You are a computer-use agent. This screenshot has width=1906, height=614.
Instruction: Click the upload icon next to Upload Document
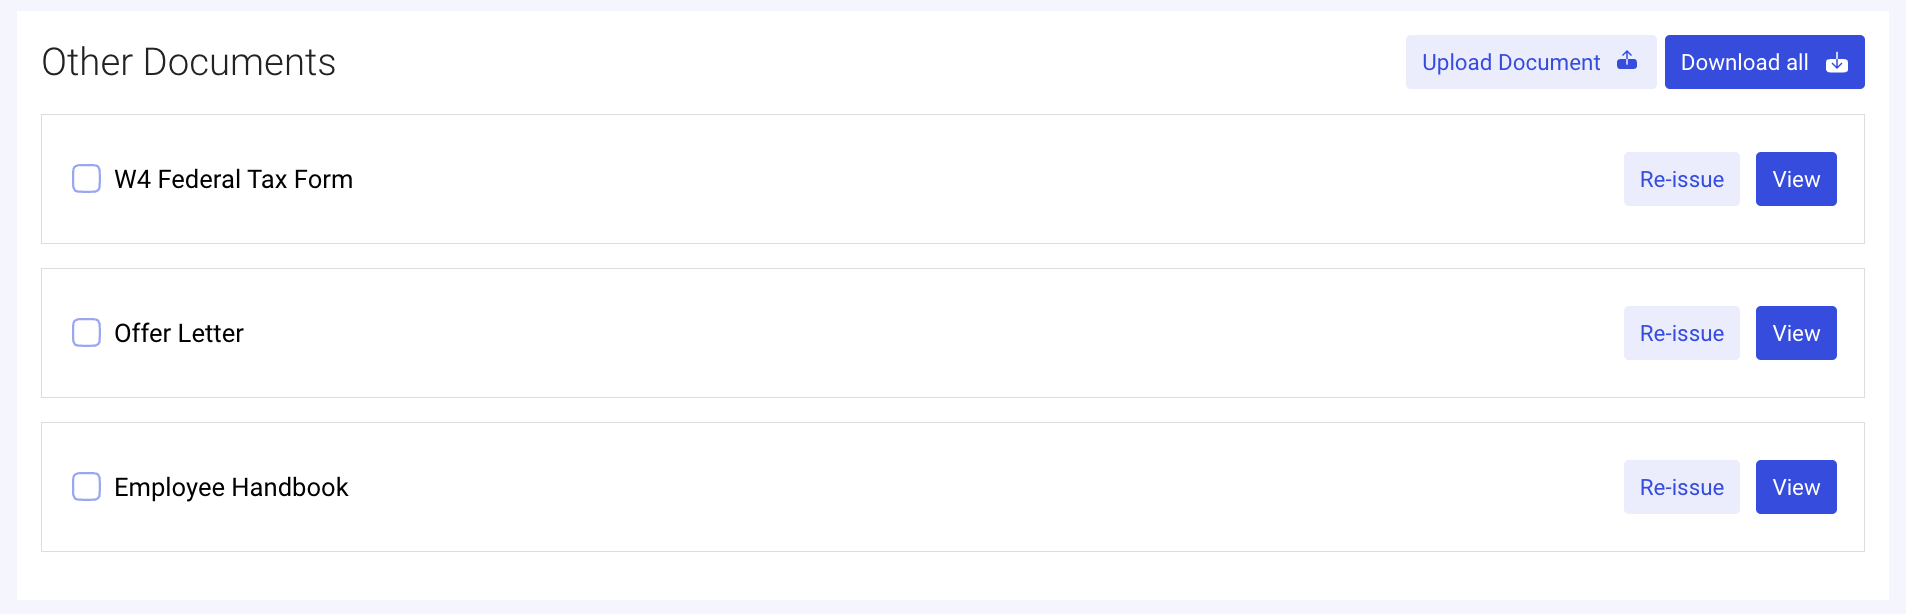click(x=1629, y=61)
